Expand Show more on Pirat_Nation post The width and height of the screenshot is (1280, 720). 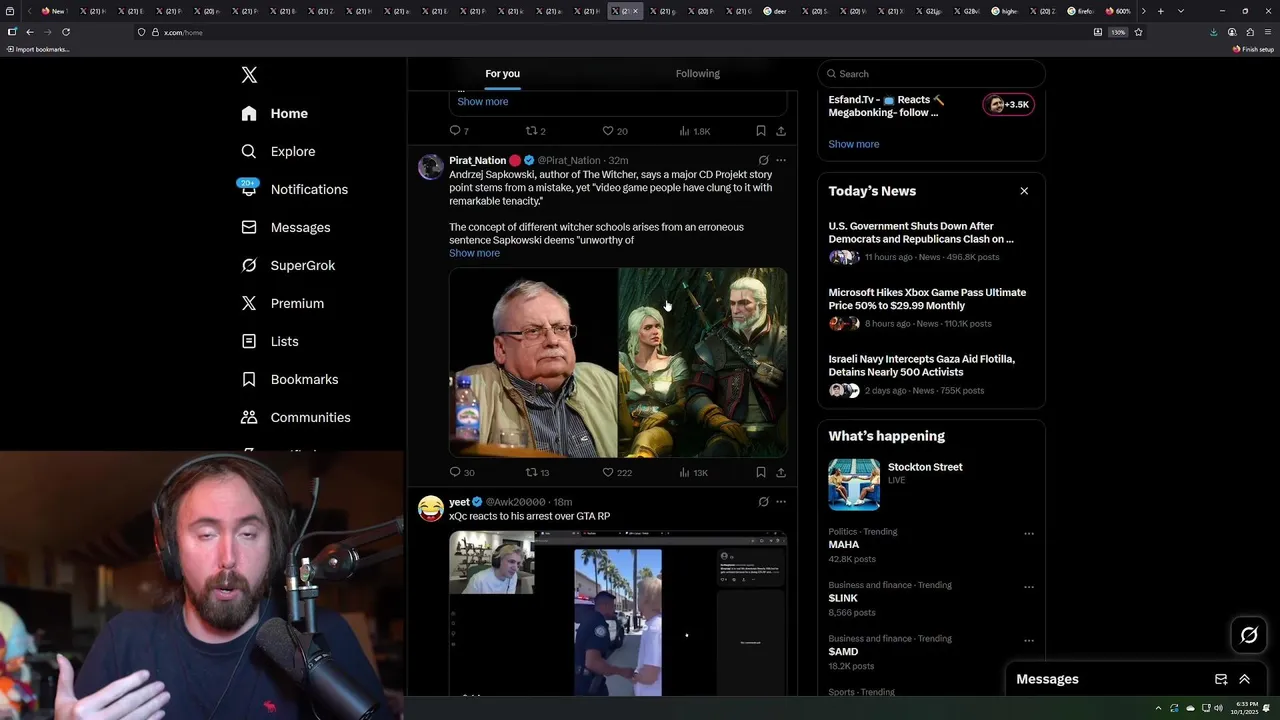point(474,253)
